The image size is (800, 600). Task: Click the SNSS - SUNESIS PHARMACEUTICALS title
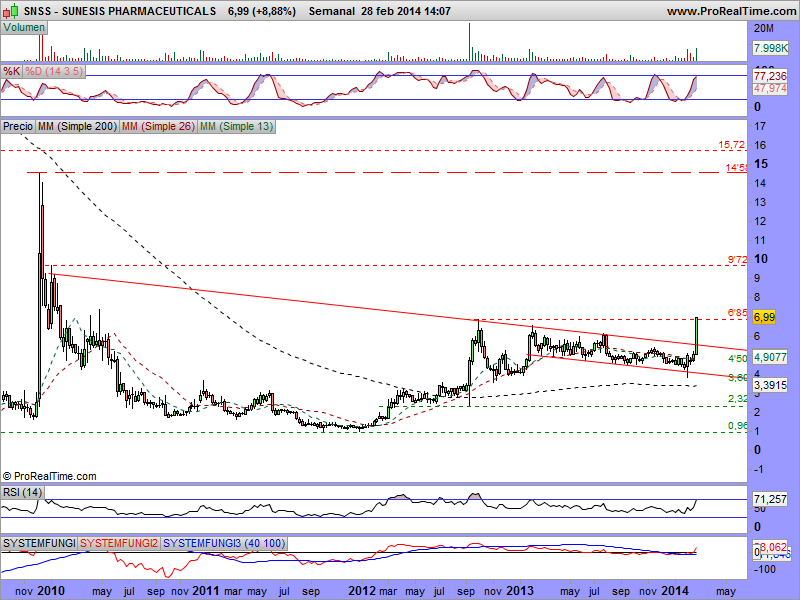[x=120, y=11]
